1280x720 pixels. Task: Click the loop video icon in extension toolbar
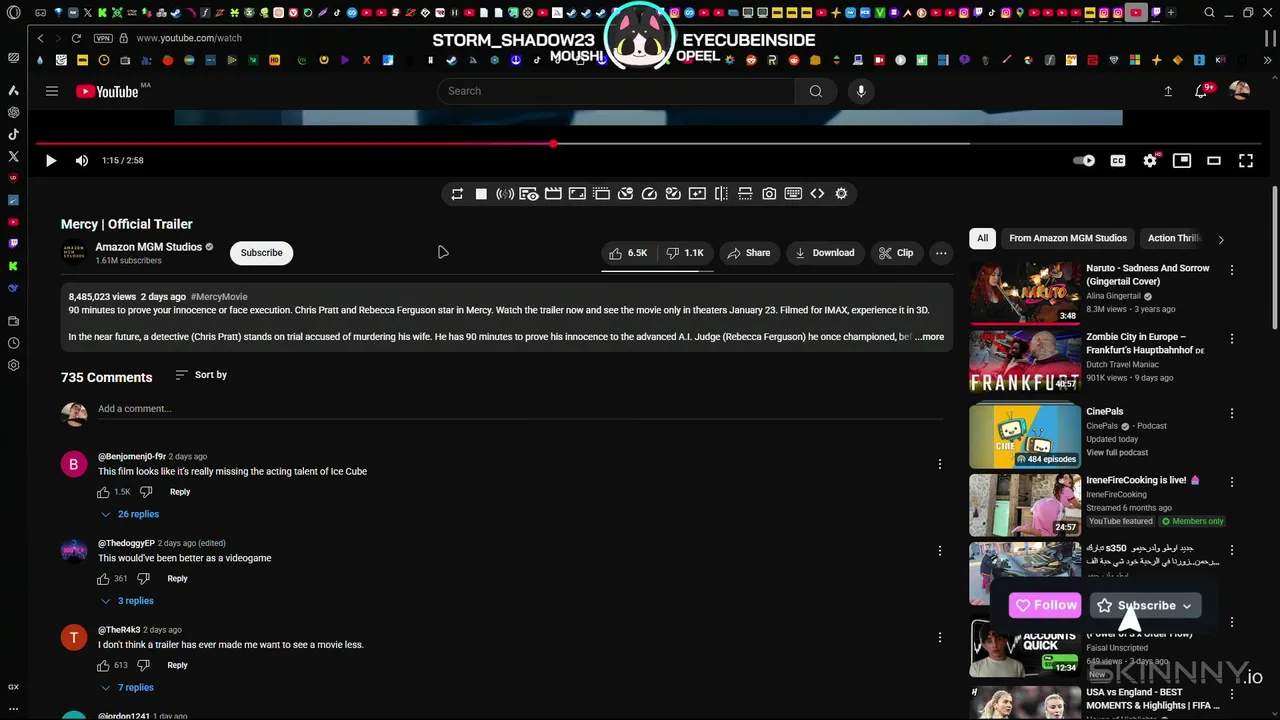(457, 194)
